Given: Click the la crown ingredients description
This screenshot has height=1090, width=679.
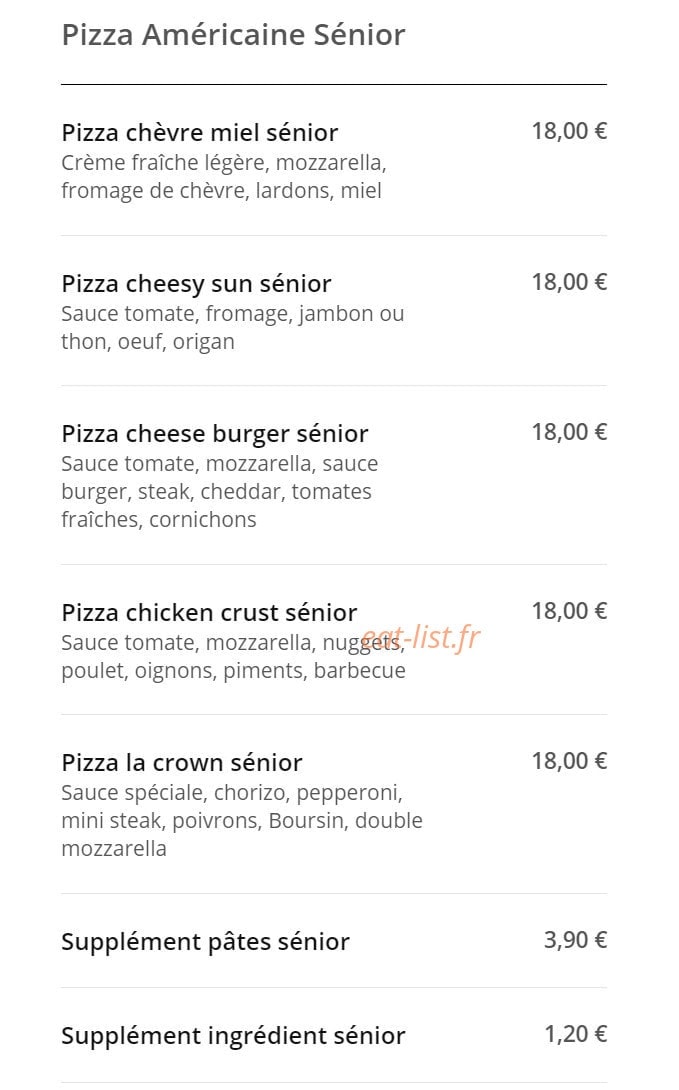Looking at the screenshot, I should [x=242, y=820].
